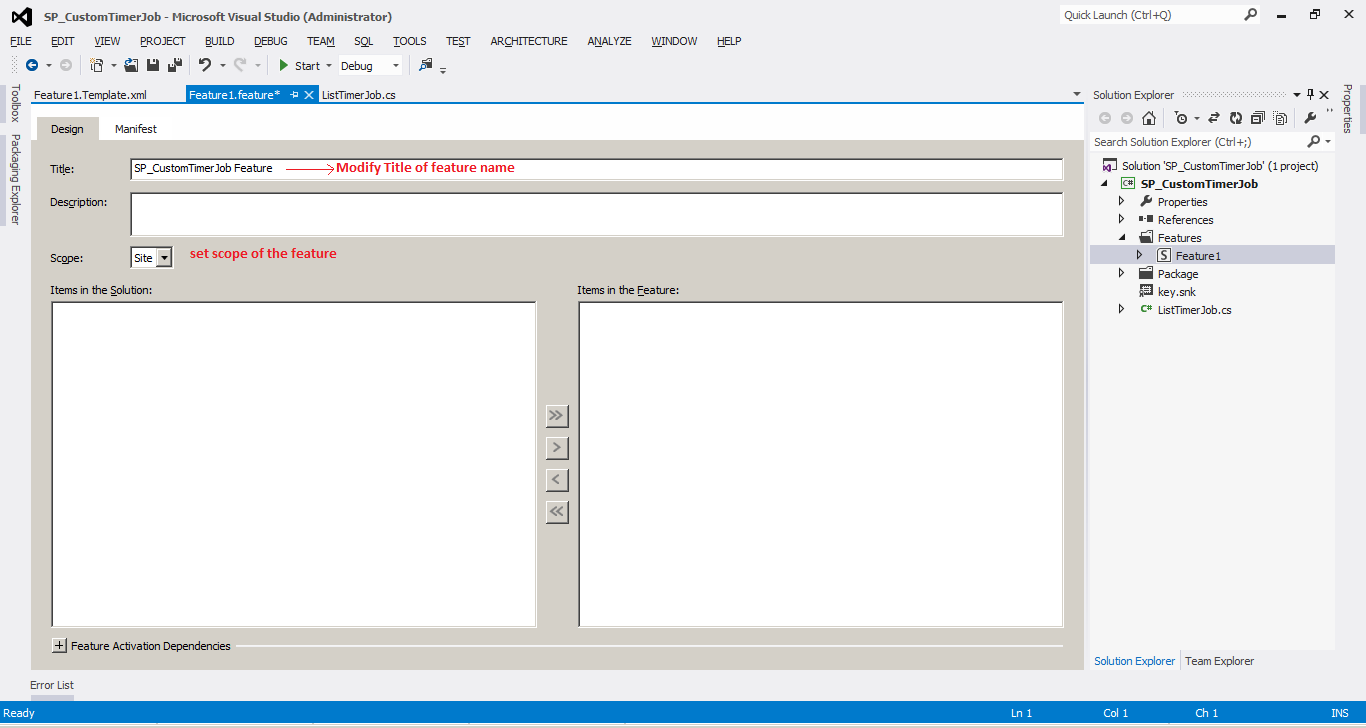Image resolution: width=1366 pixels, height=728 pixels.
Task: Open the TOOLS menu
Action: pos(410,41)
